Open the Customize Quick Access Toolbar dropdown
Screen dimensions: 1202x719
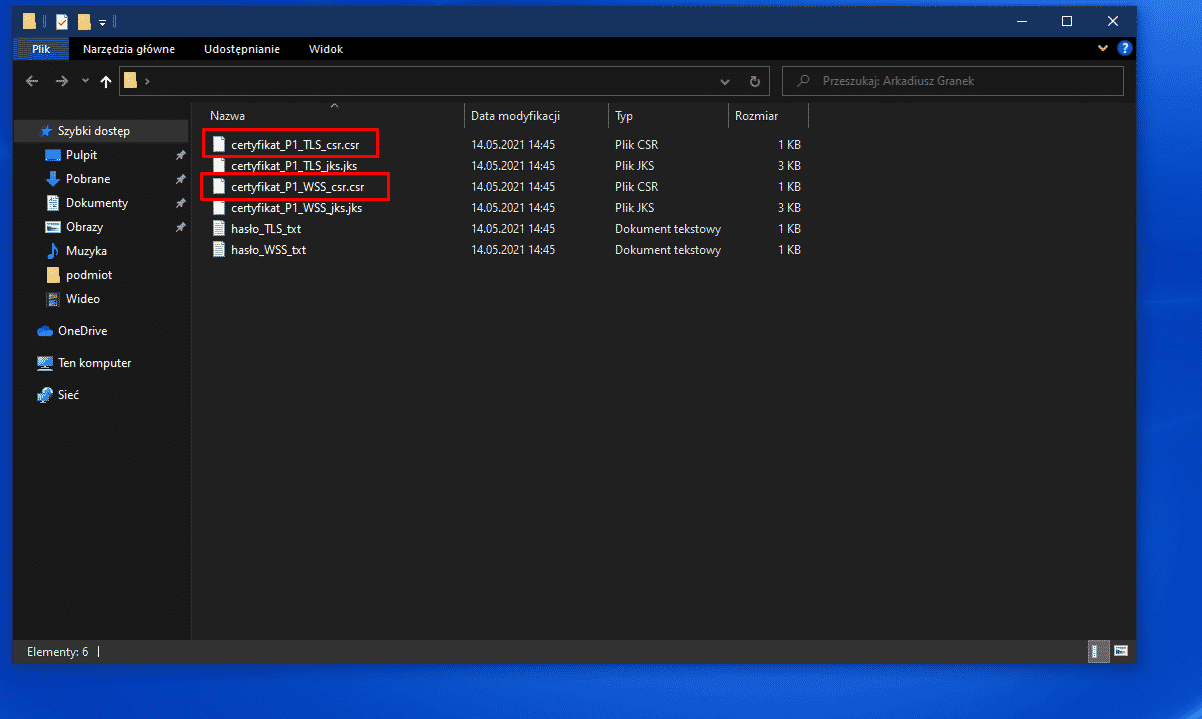[x=102, y=22]
